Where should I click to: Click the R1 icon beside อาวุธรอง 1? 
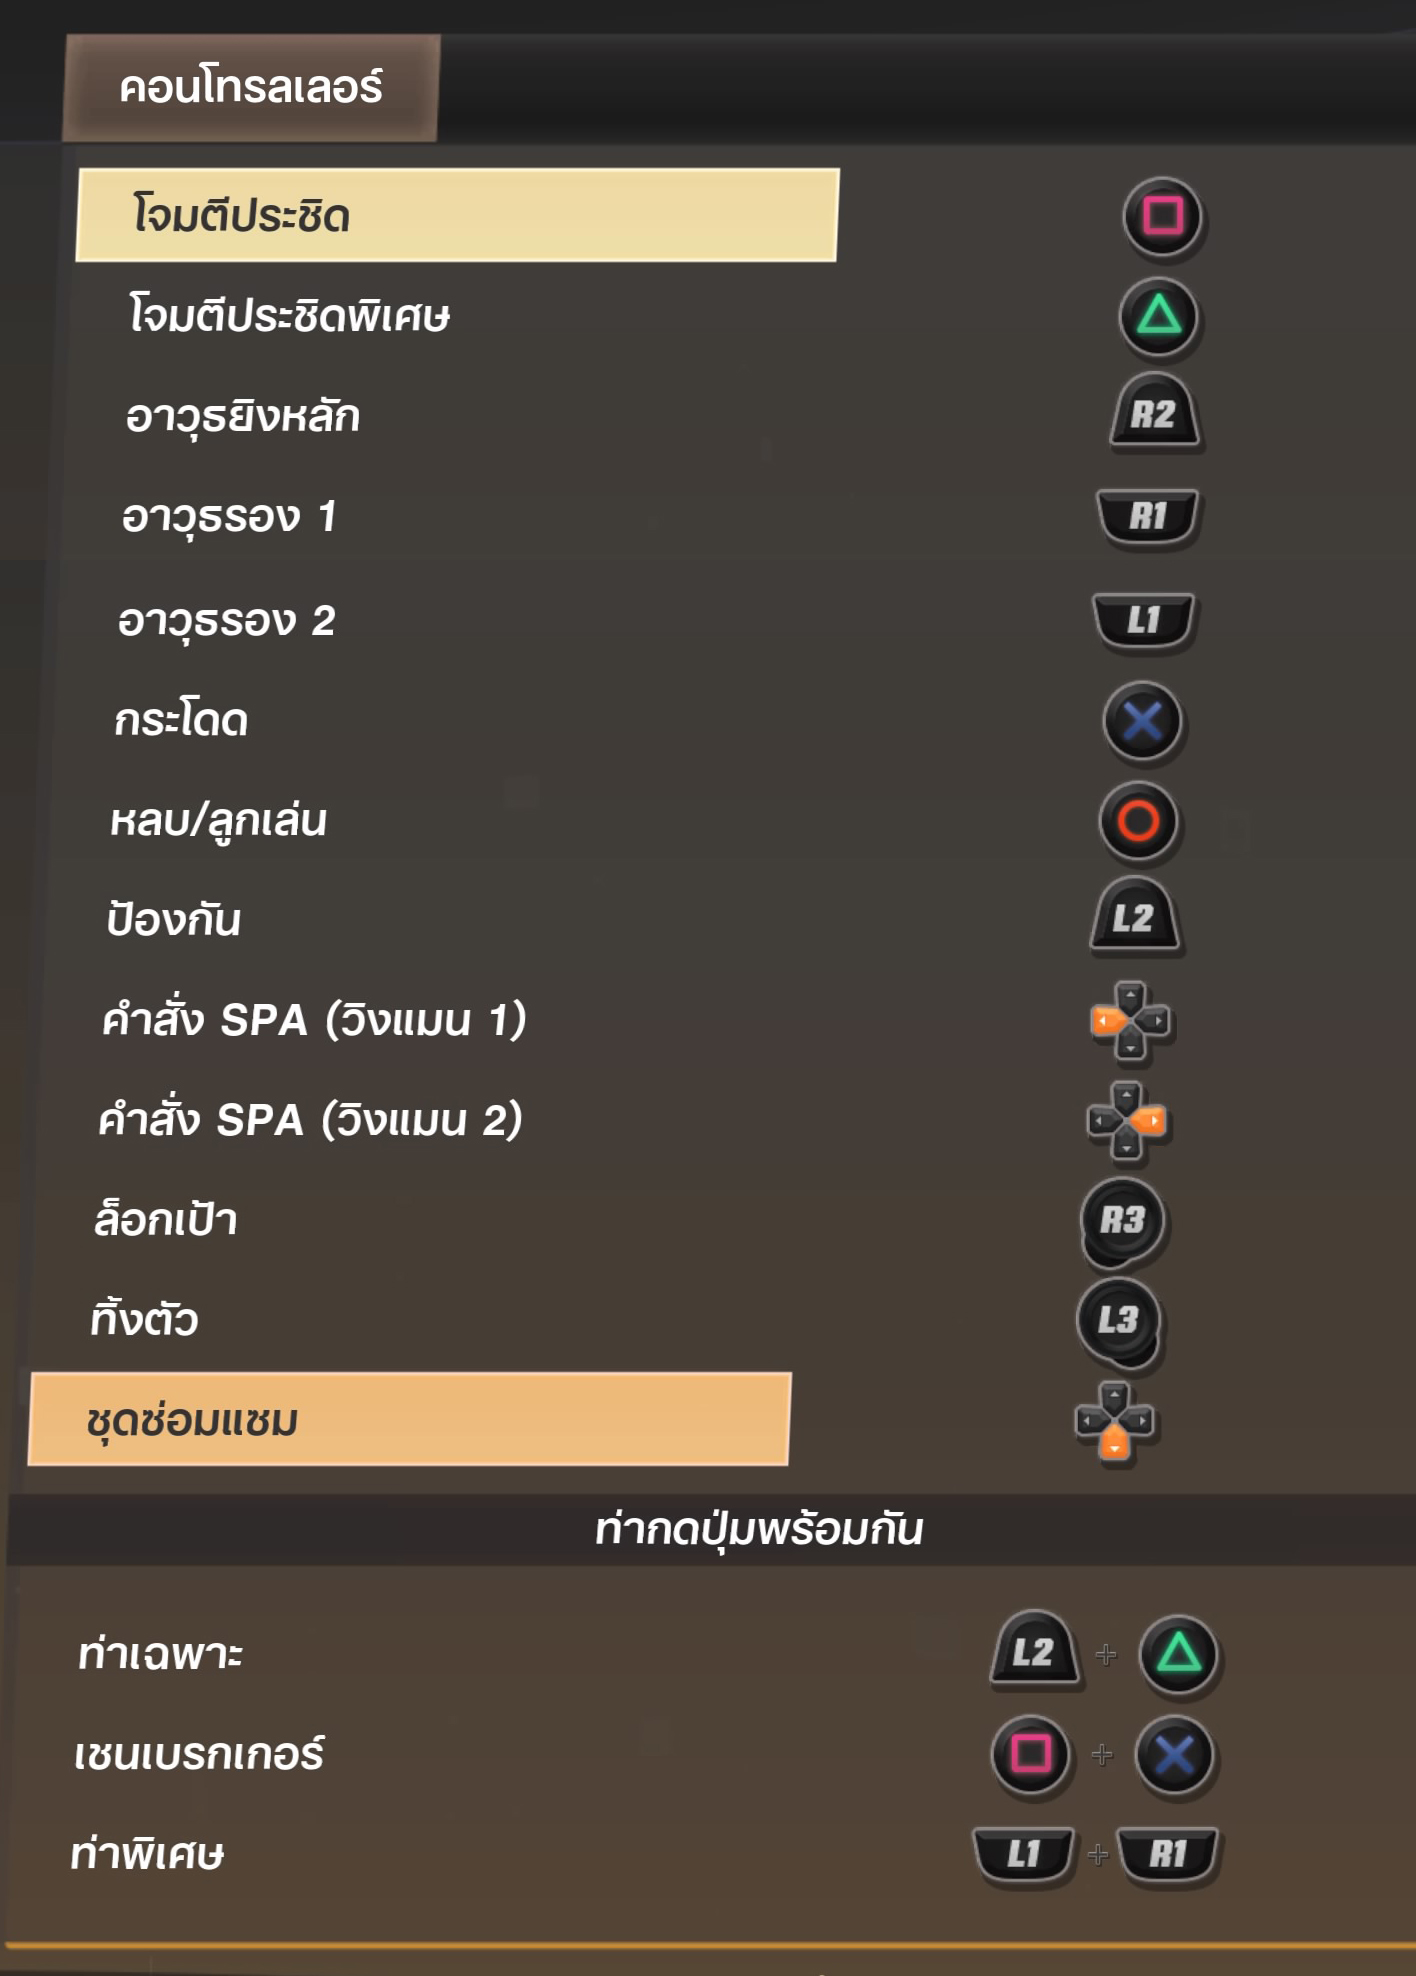click(1148, 516)
